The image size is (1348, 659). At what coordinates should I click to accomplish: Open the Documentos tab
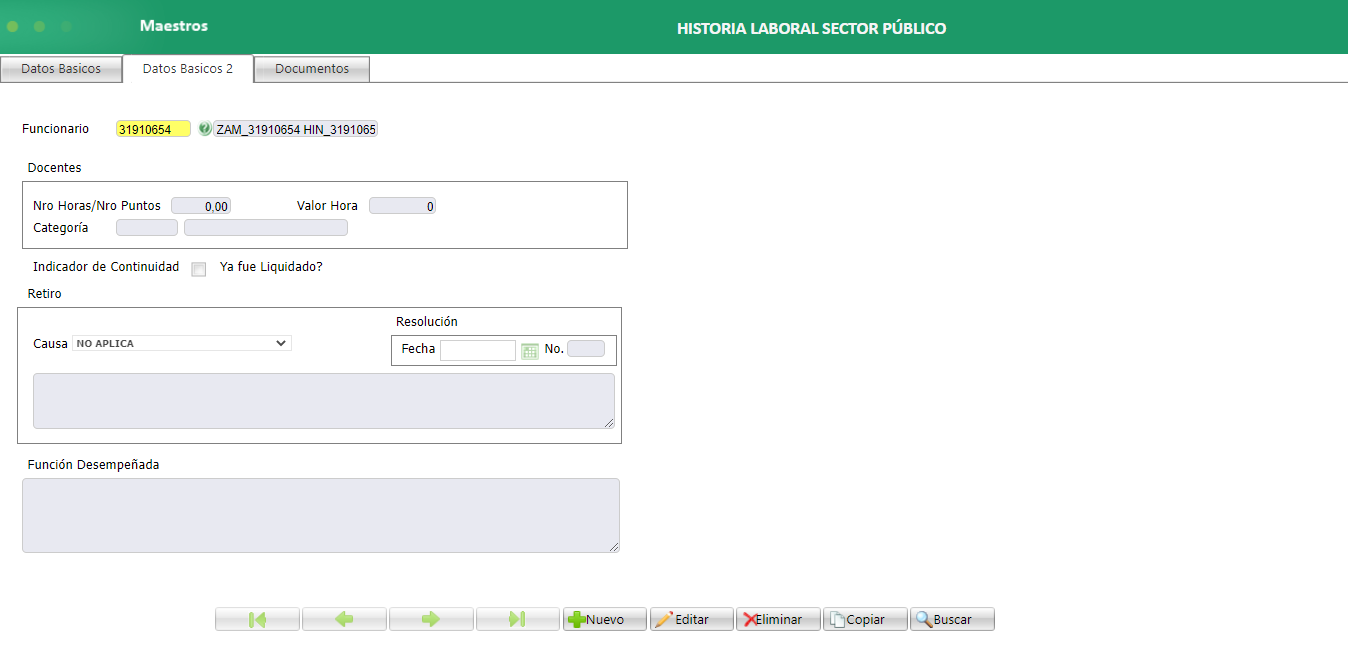pyautogui.click(x=312, y=69)
